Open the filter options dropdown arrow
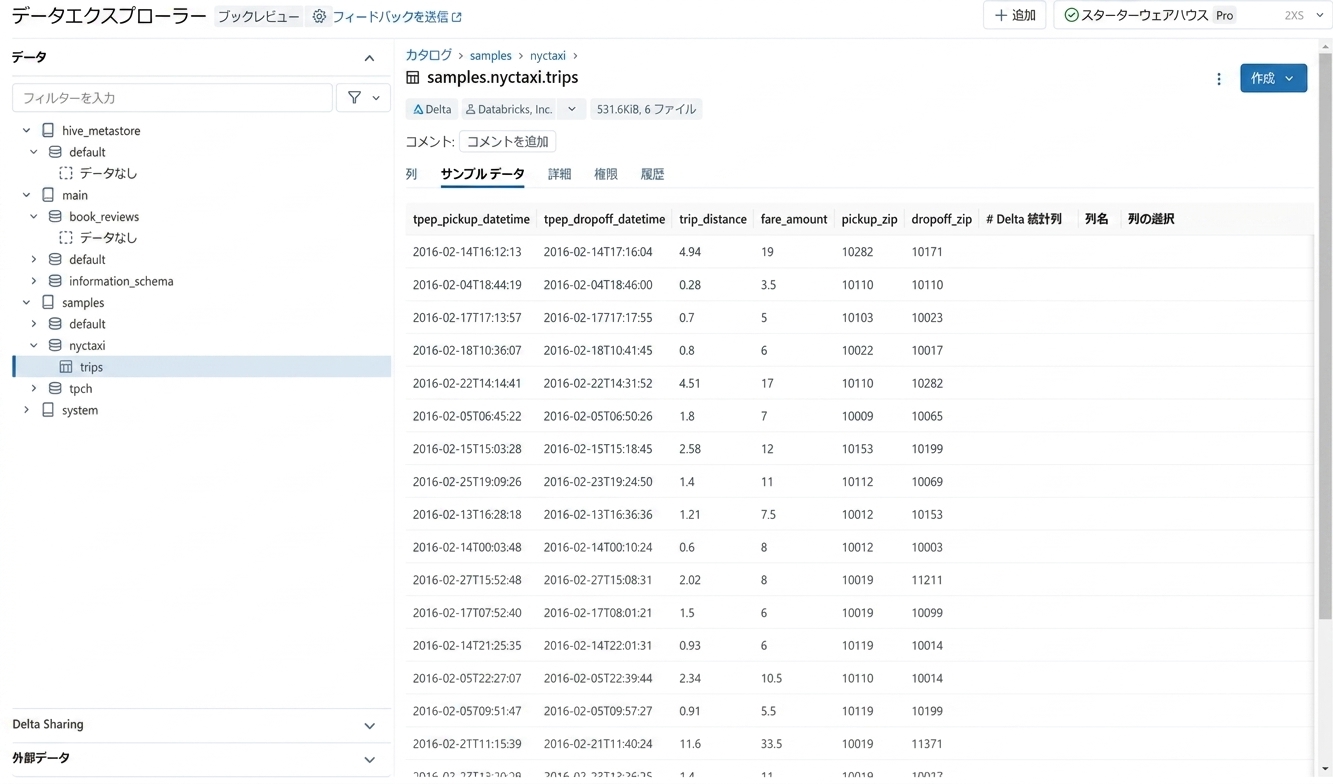1333x784 pixels. pos(376,98)
